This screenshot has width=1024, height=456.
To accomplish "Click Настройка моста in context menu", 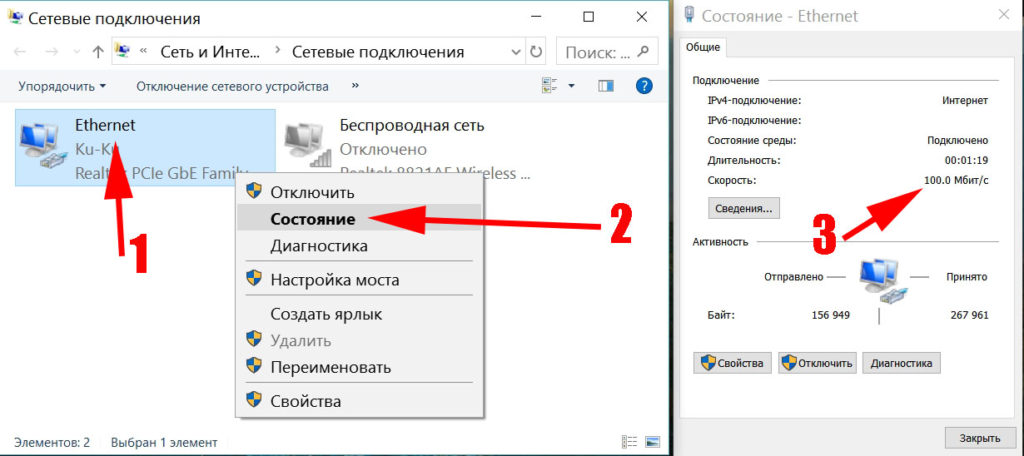I will [x=334, y=280].
